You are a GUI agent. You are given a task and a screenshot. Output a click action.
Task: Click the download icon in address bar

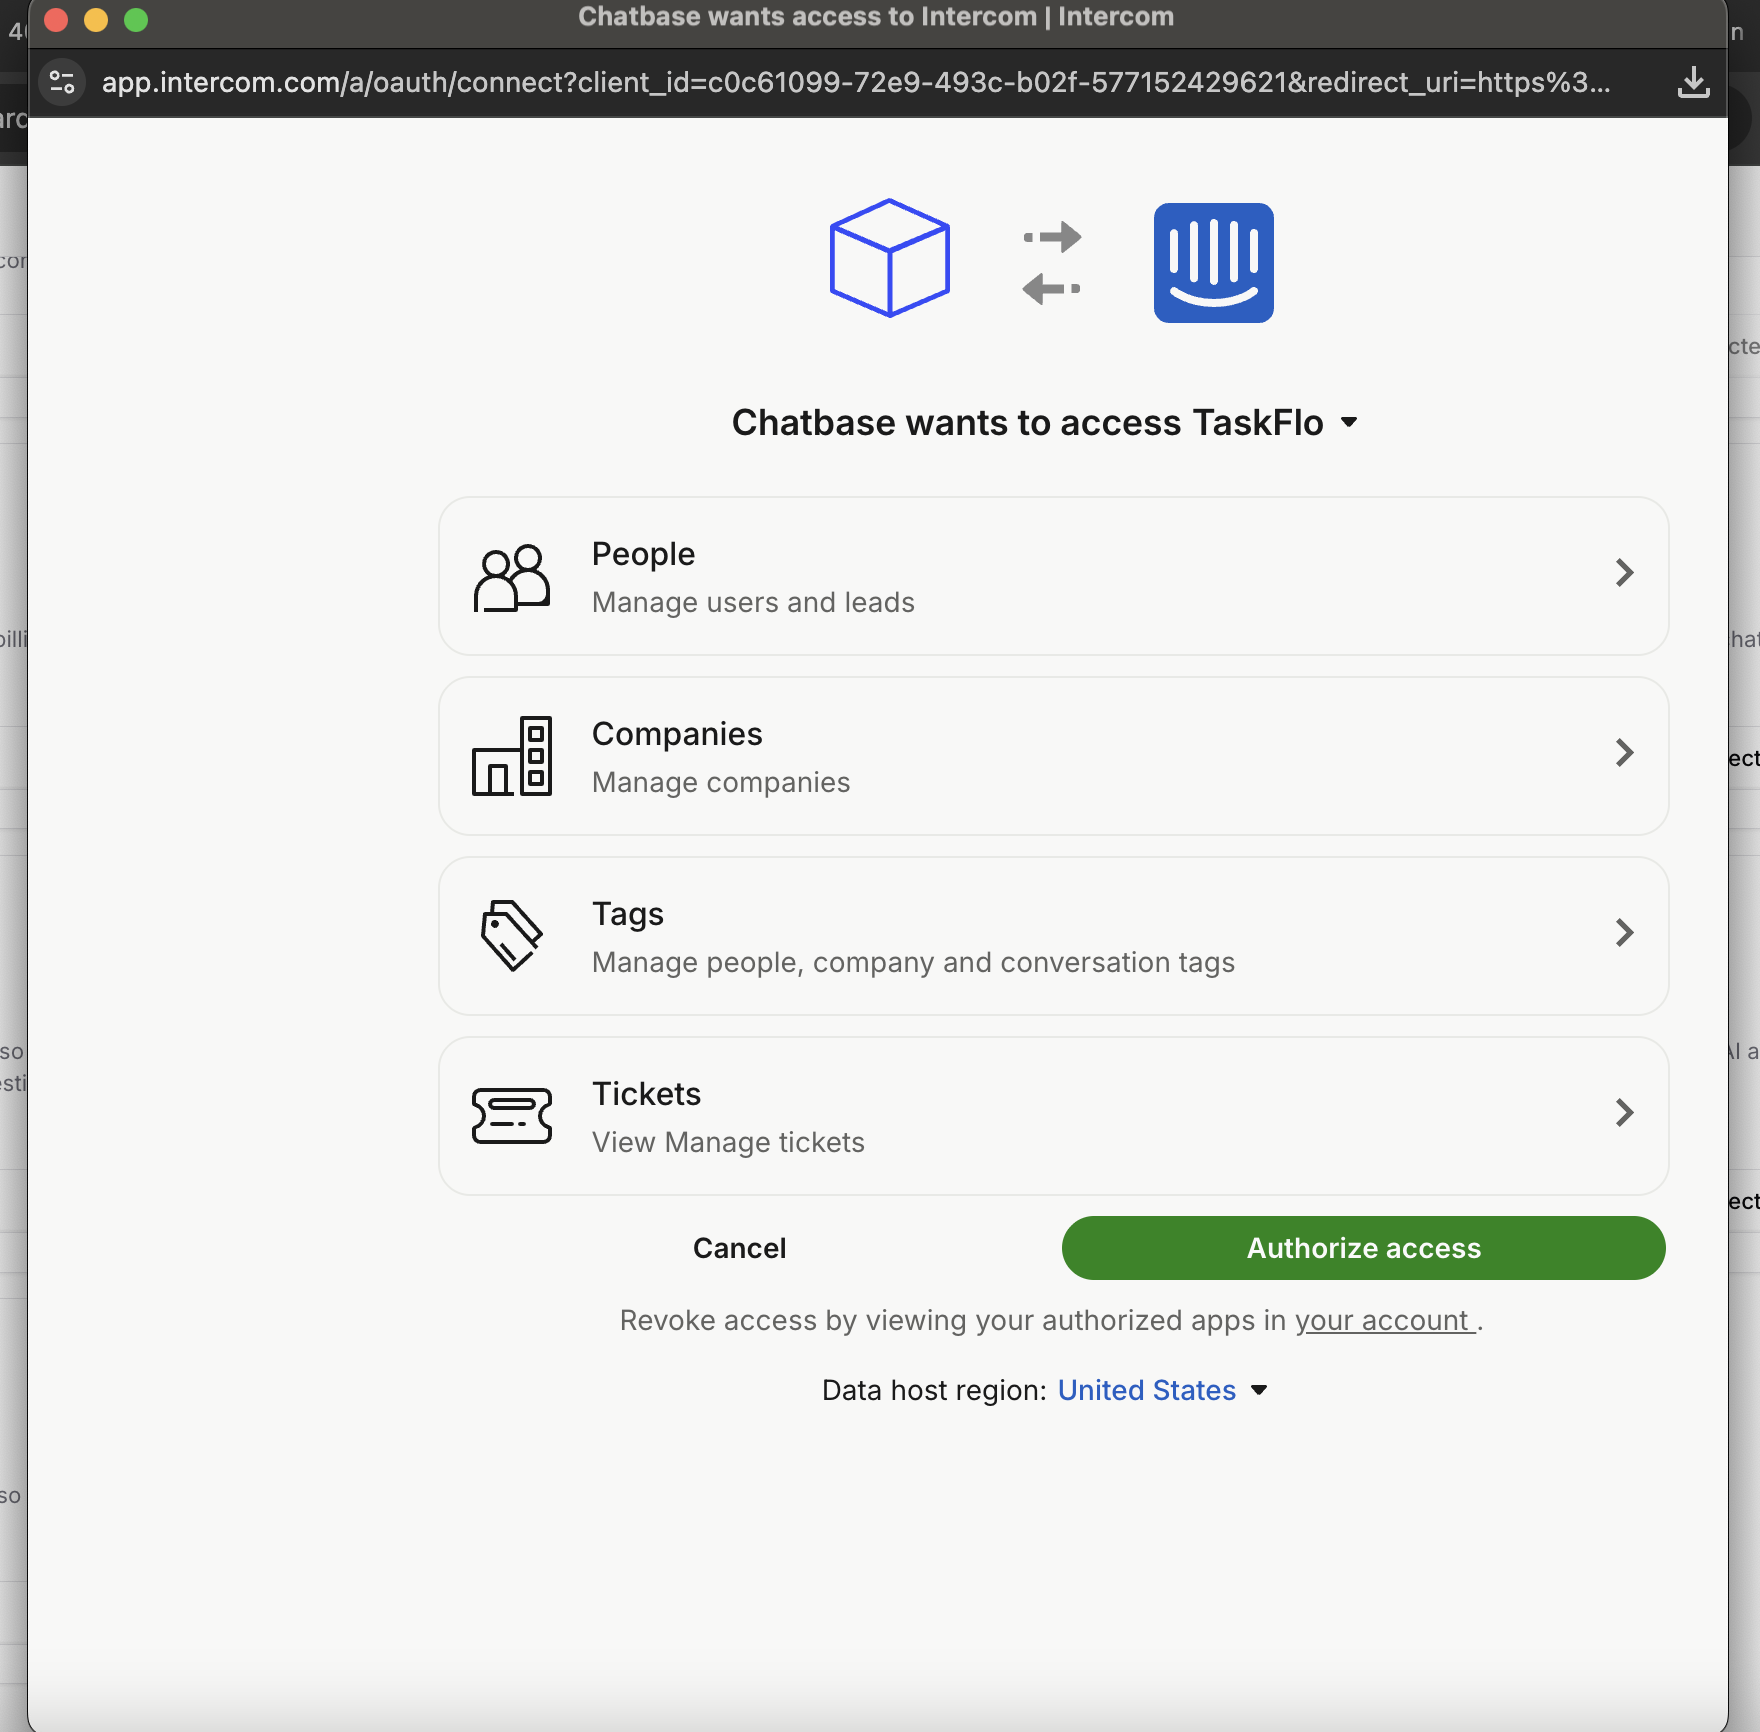[1693, 82]
